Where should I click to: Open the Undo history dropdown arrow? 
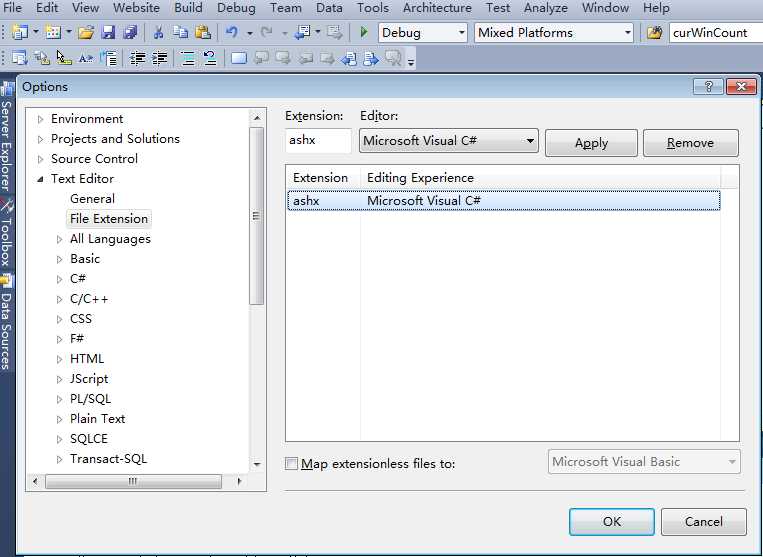coord(250,33)
